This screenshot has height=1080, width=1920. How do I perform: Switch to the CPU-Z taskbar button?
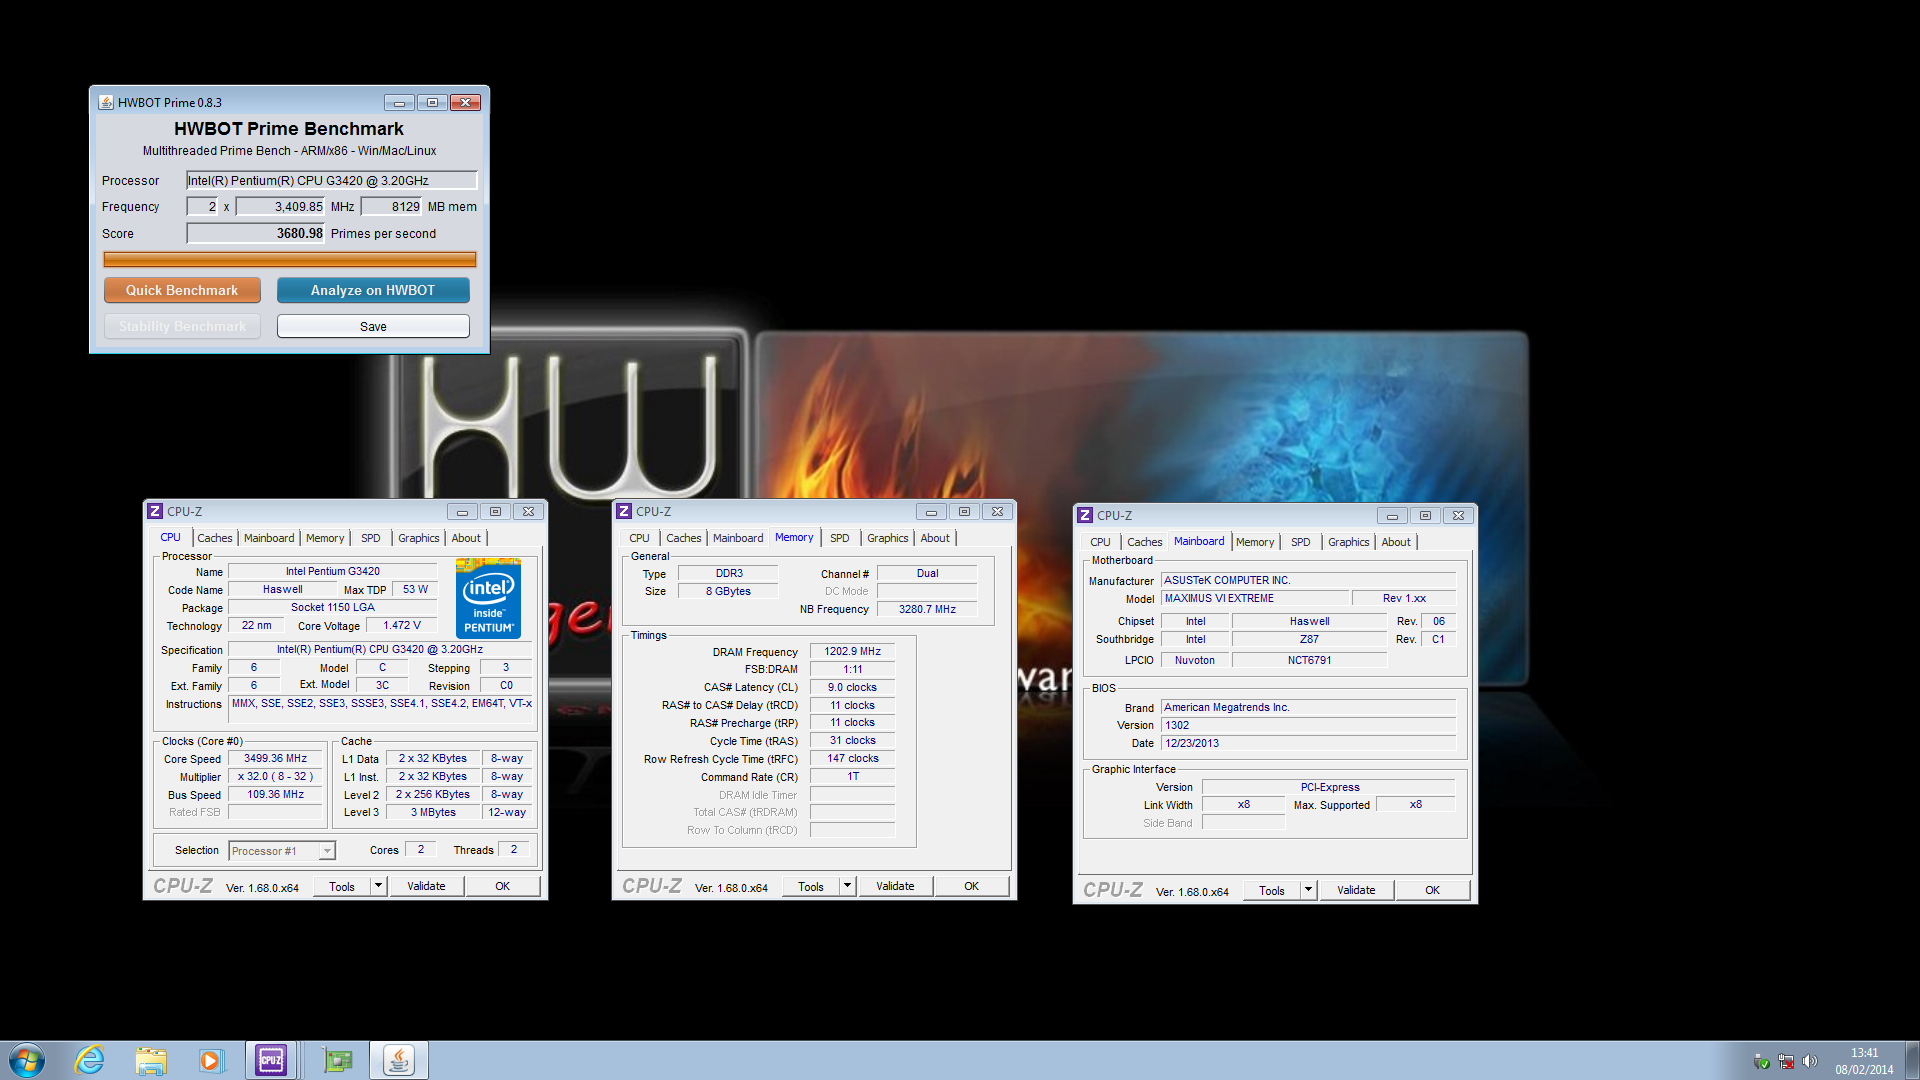(x=271, y=1060)
